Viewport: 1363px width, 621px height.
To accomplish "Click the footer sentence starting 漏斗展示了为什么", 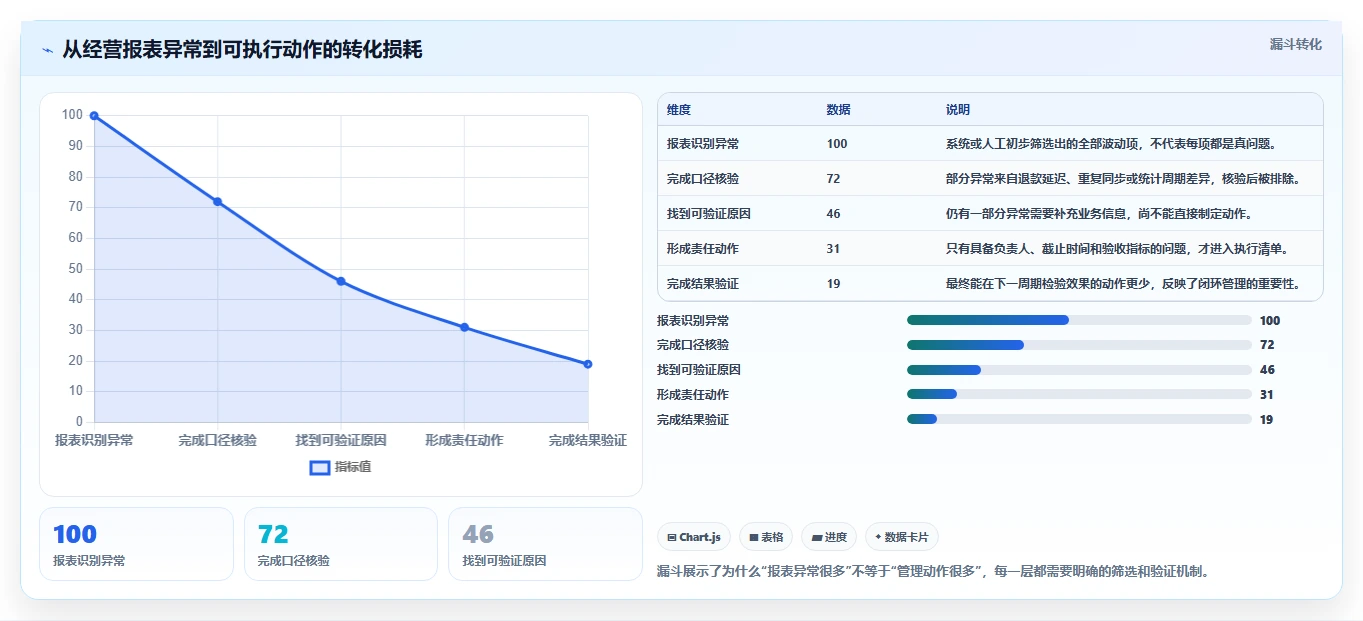I will 933,572.
